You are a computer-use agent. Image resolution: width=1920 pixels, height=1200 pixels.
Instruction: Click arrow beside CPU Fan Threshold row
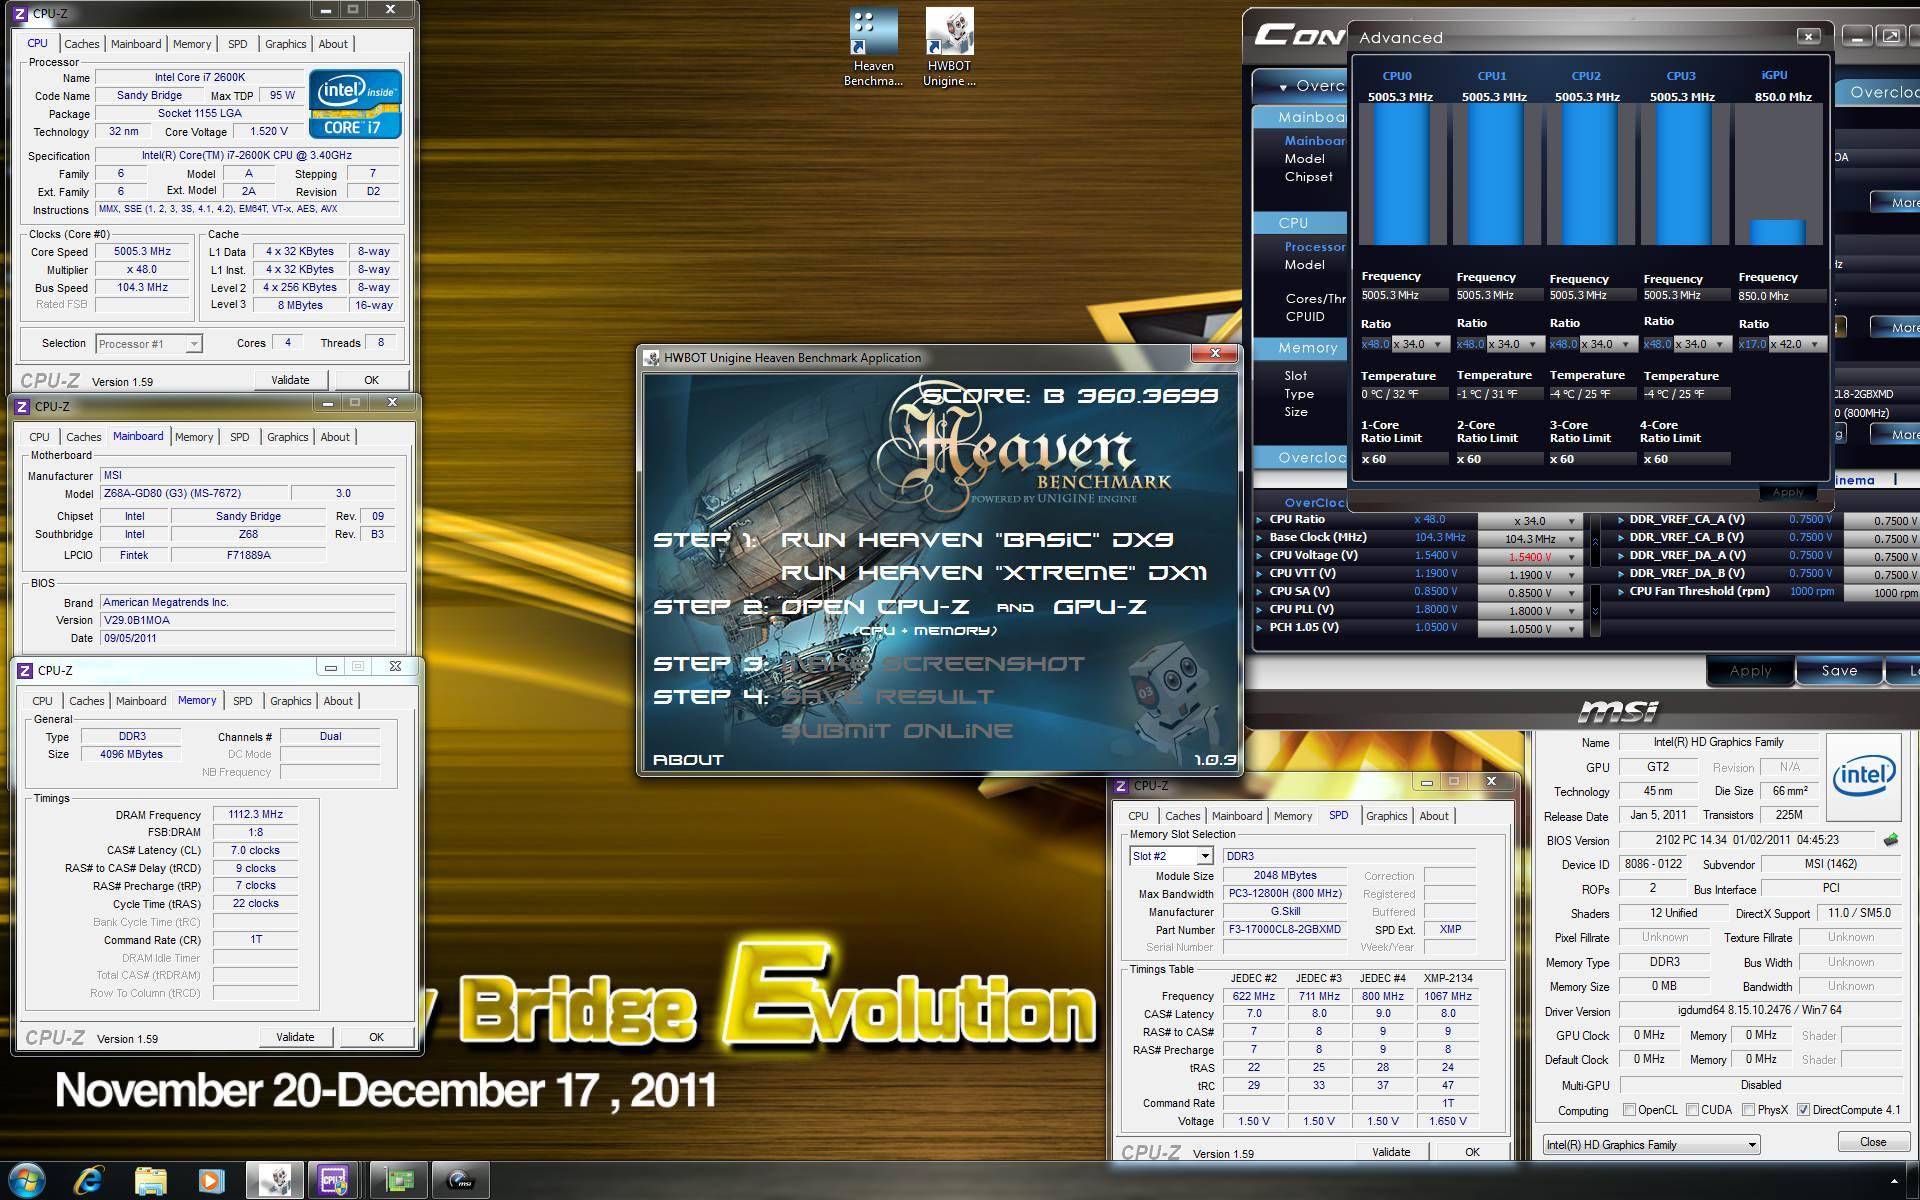(x=1620, y=592)
